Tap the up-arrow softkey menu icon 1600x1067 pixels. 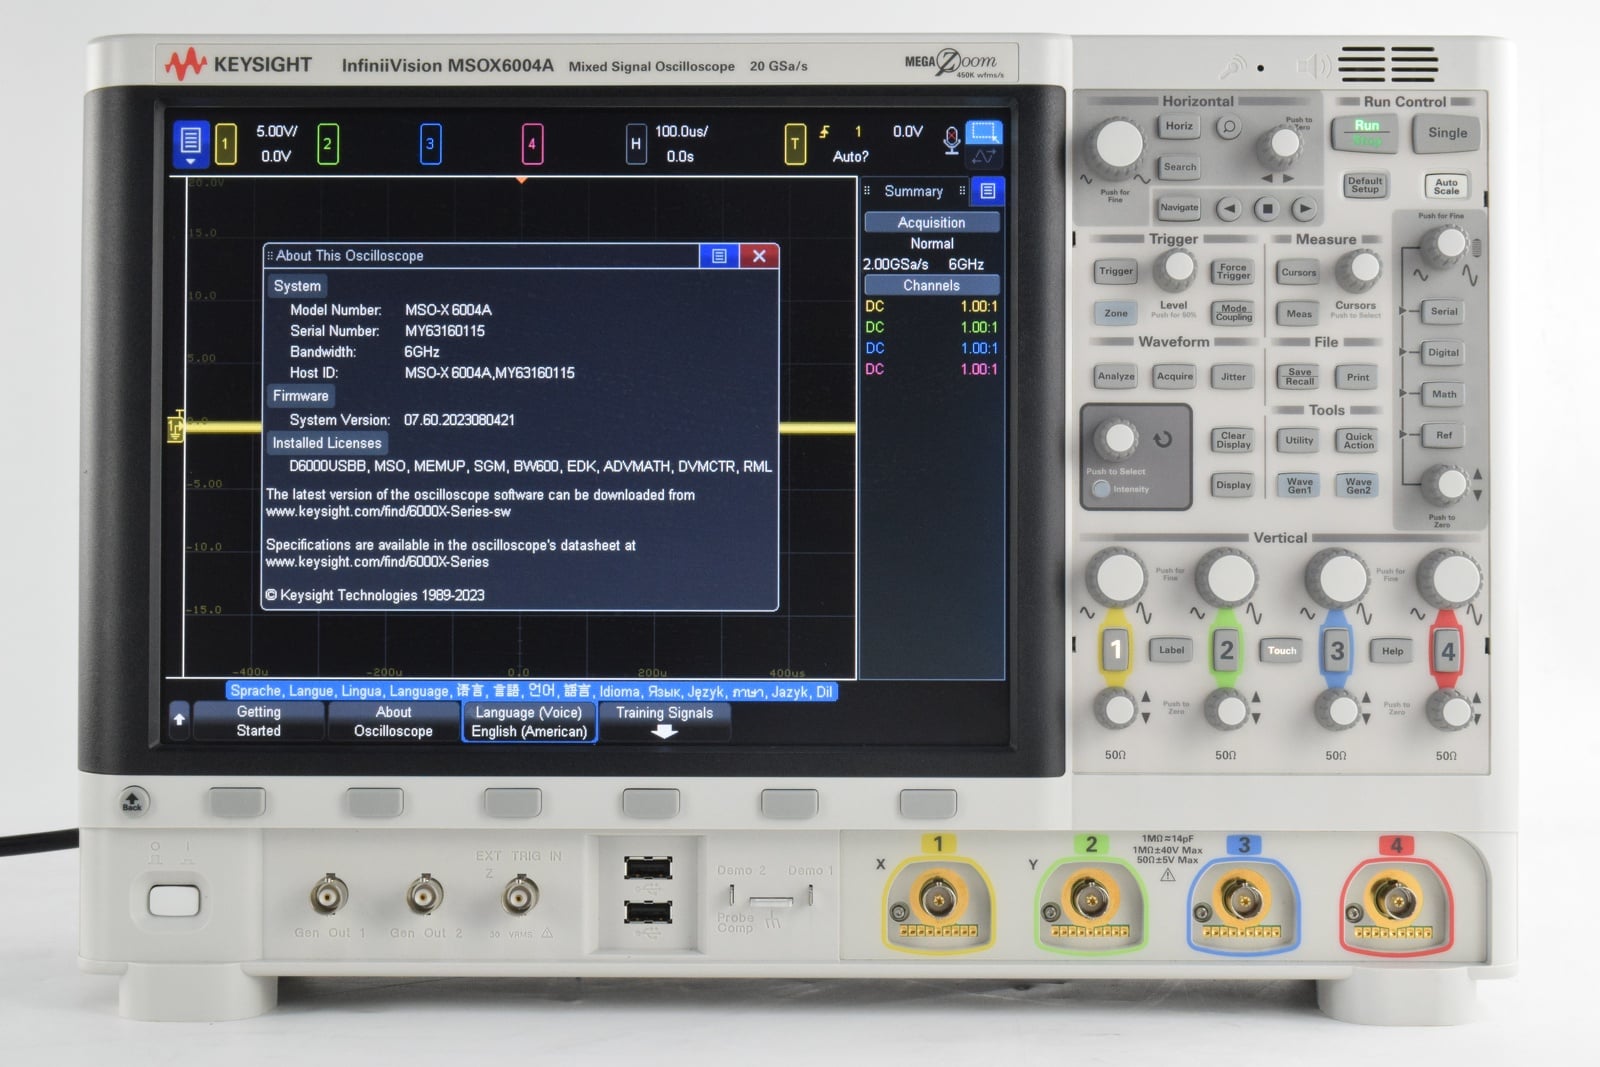click(179, 719)
